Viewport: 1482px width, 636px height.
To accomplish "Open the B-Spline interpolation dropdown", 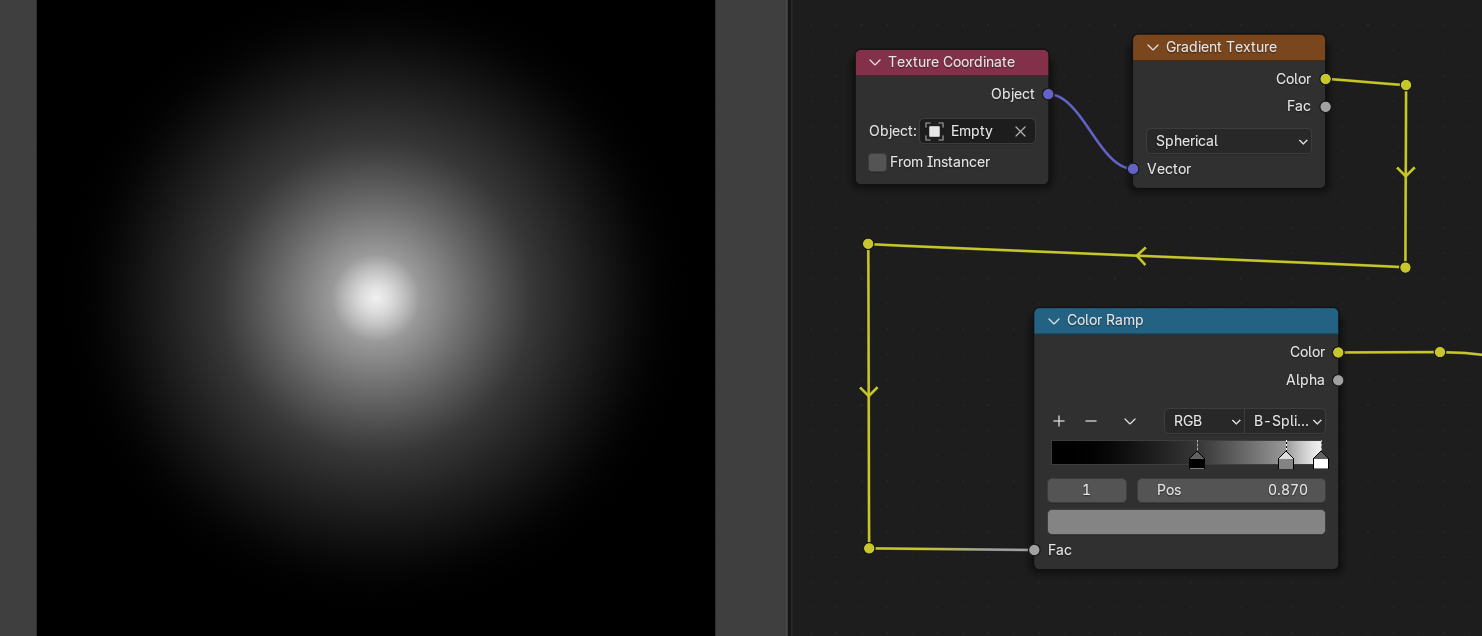I will [1285, 421].
